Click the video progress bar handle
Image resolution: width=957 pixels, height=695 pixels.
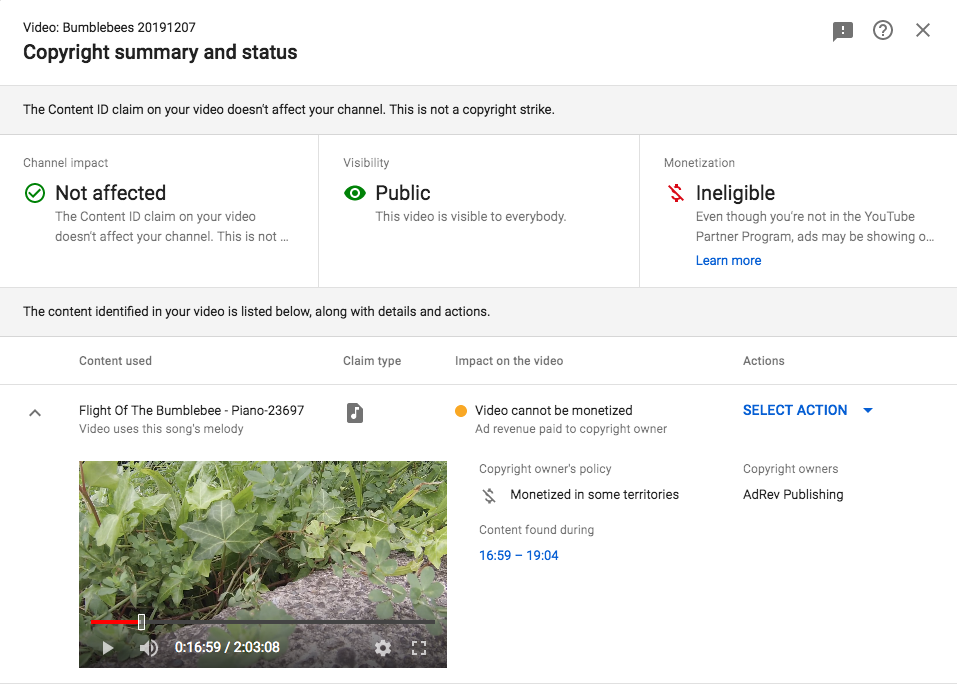(x=142, y=622)
